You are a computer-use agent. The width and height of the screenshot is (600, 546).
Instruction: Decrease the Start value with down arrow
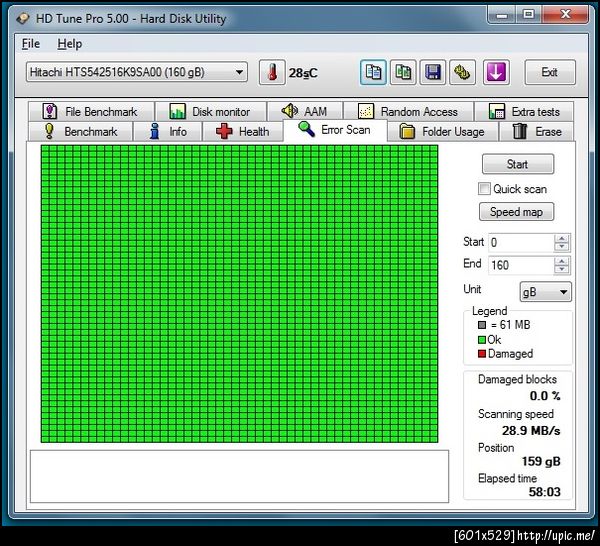561,247
